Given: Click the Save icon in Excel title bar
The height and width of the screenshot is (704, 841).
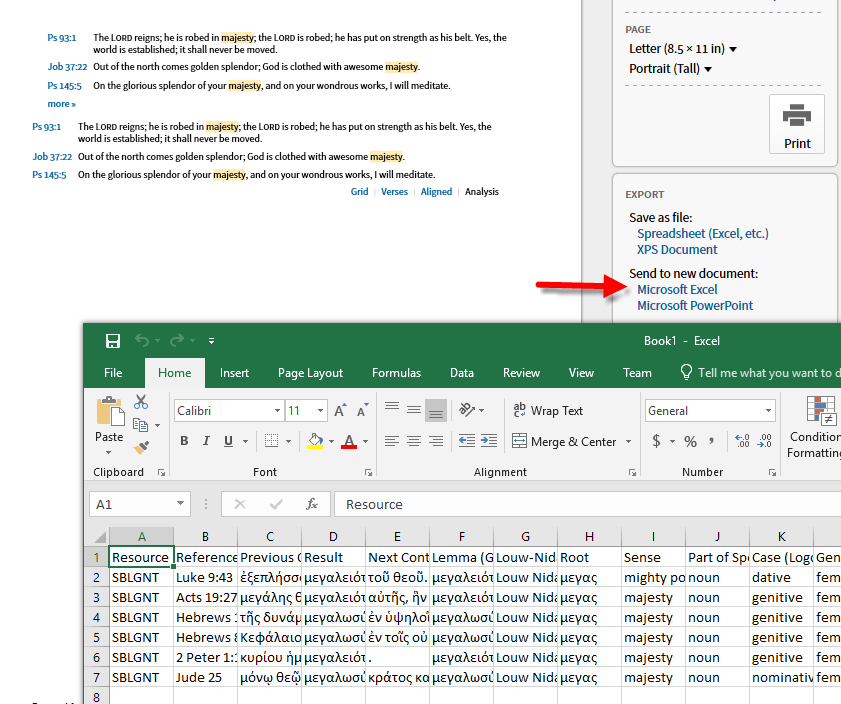Looking at the screenshot, I should tap(113, 341).
